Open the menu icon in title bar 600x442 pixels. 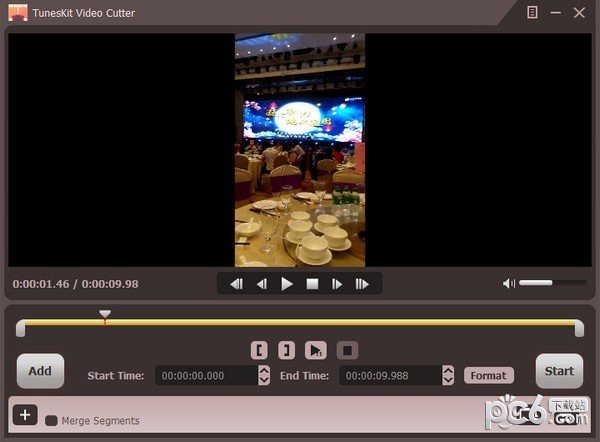533,12
